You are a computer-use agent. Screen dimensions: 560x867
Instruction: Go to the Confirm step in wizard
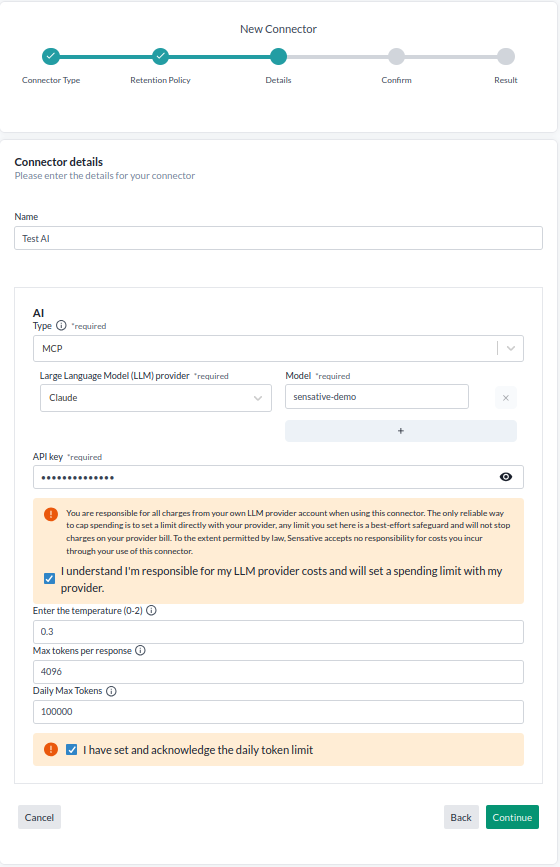[x=396, y=56]
